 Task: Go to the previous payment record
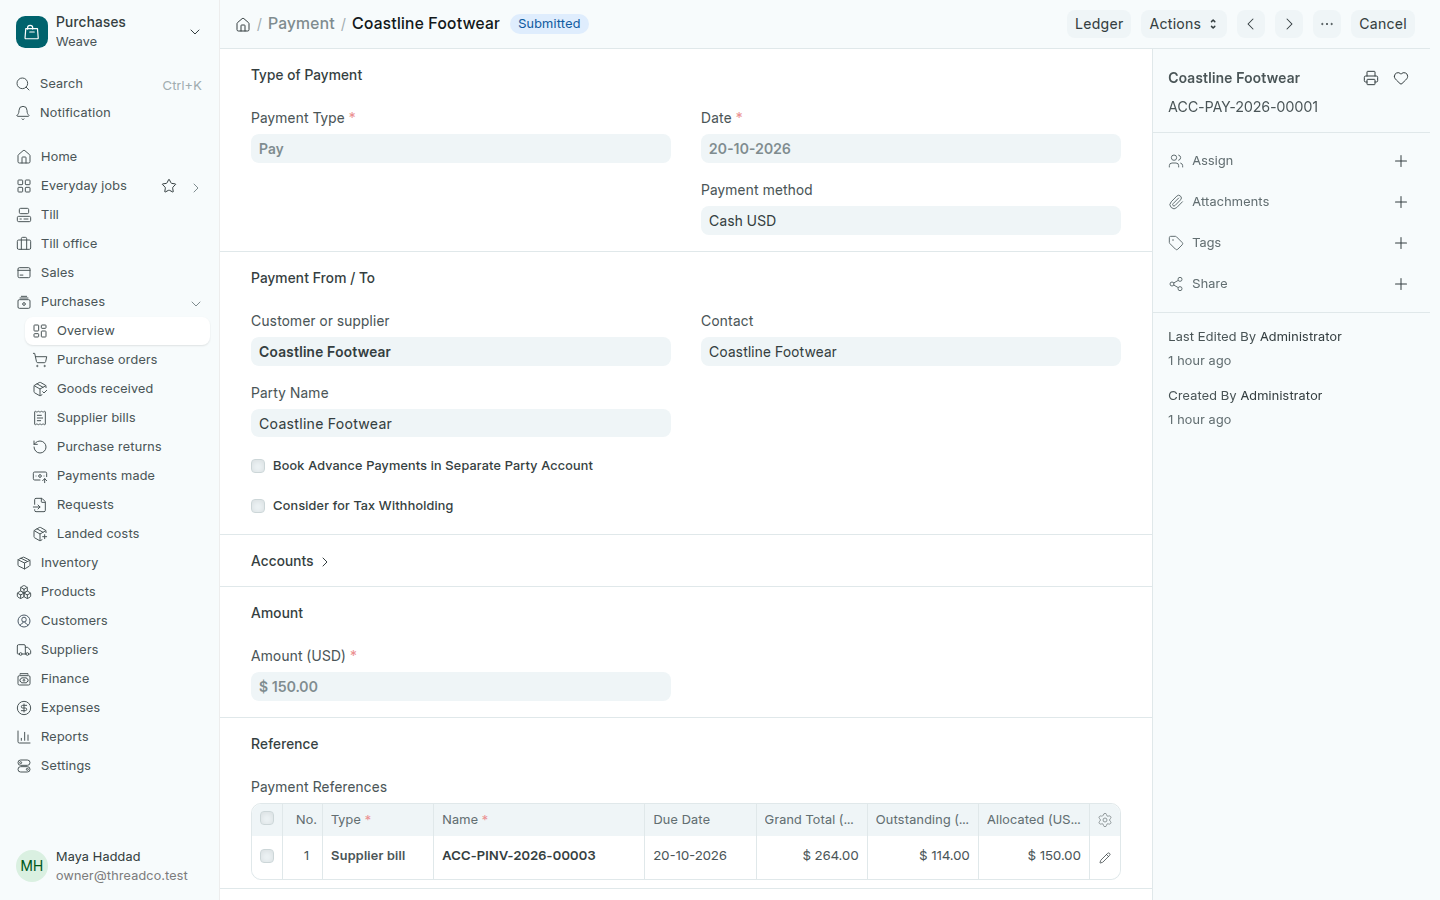[x=1251, y=24]
